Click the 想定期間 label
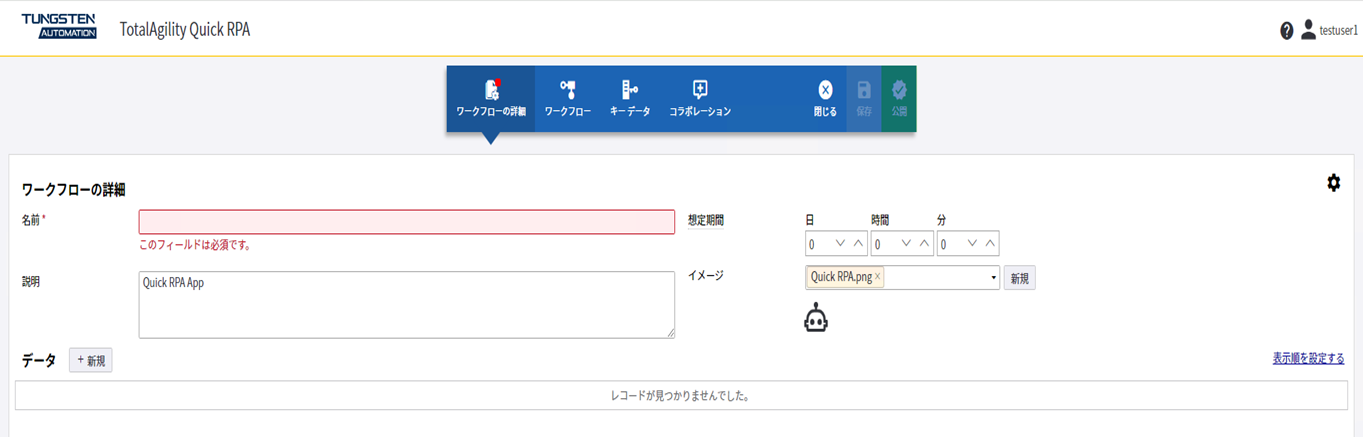This screenshot has height=437, width=1363. pyautogui.click(x=705, y=220)
